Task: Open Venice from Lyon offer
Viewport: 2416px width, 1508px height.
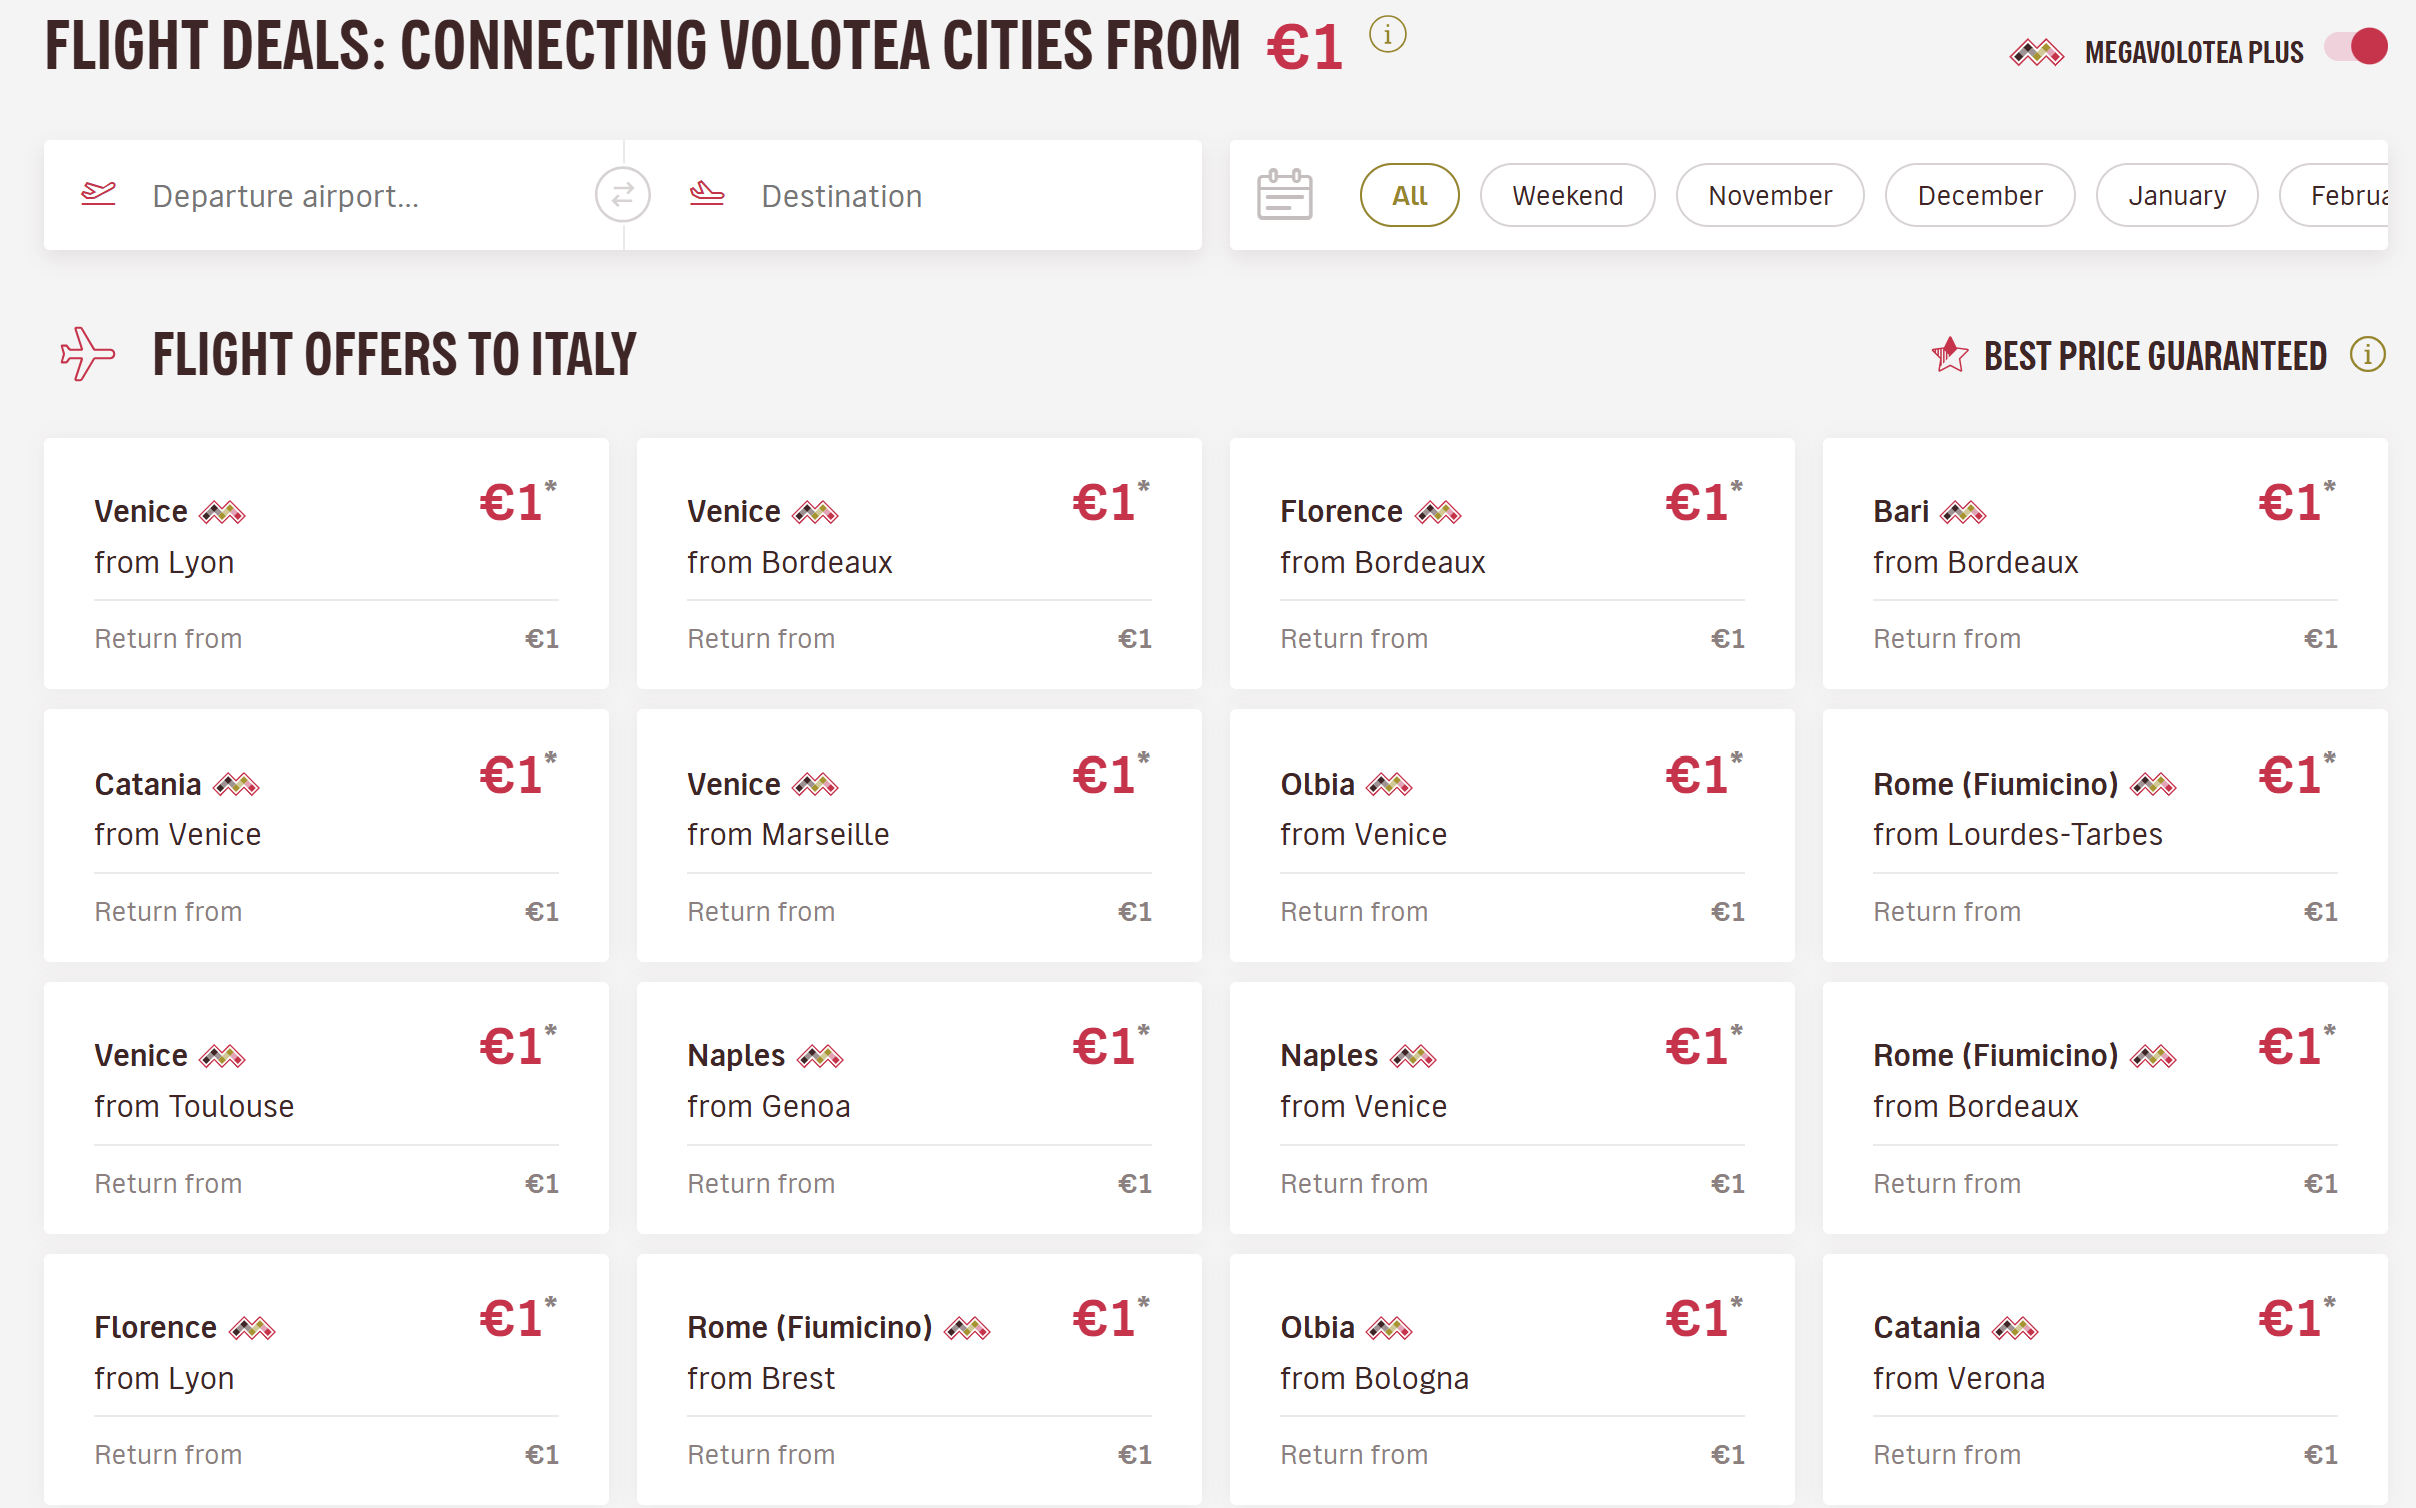Action: (326, 563)
